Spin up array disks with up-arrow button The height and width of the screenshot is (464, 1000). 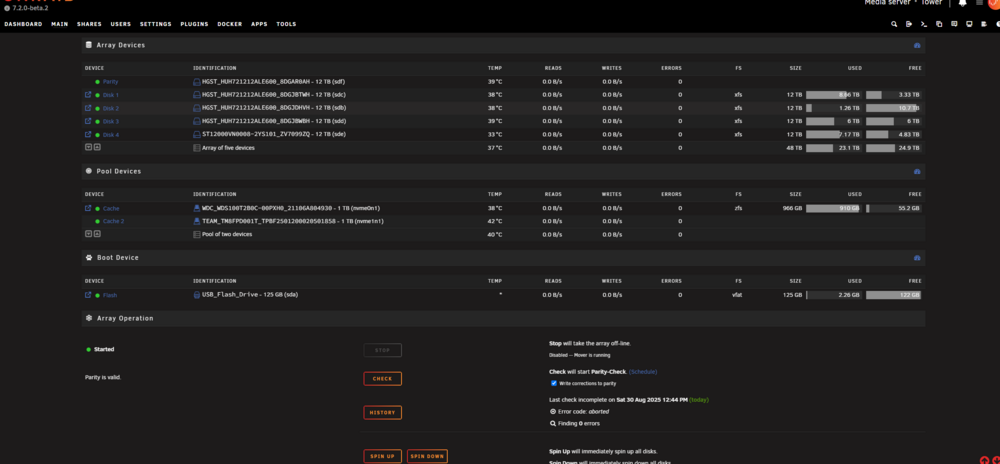tap(97, 147)
